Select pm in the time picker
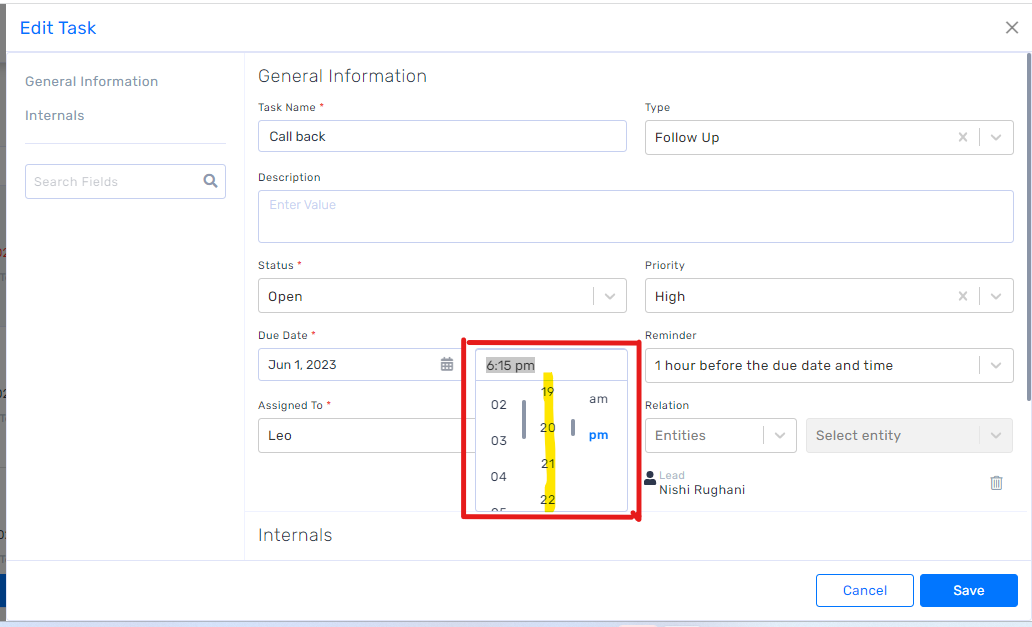This screenshot has height=627, width=1032. coord(598,435)
